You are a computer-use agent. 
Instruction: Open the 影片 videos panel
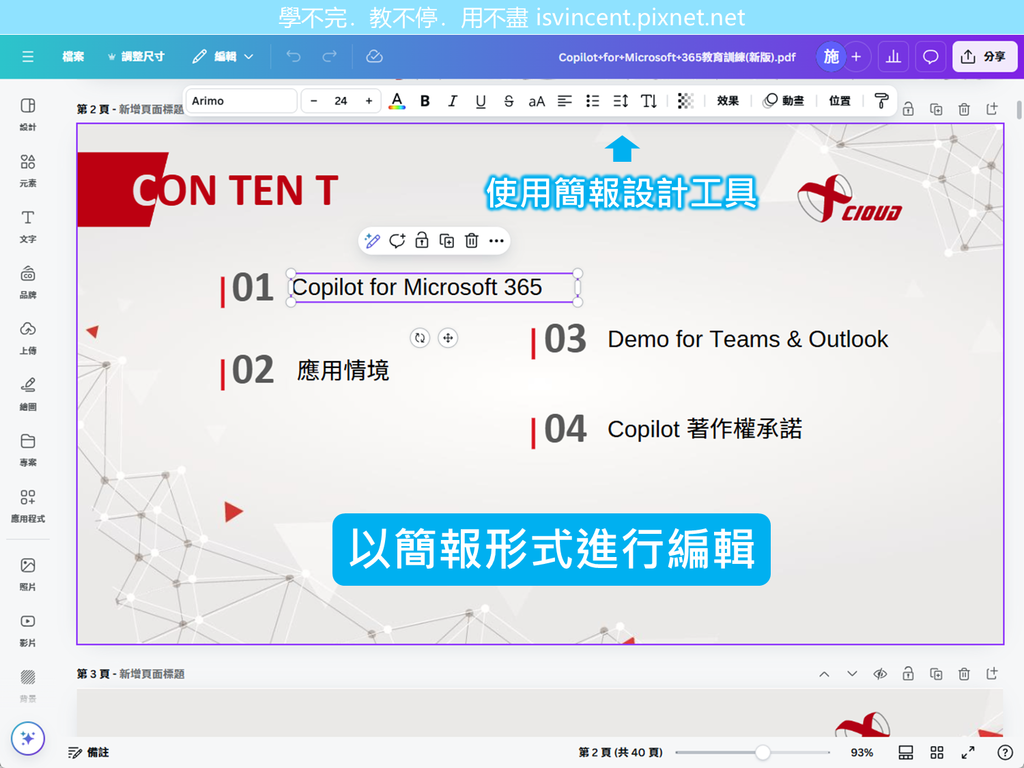pos(27,630)
